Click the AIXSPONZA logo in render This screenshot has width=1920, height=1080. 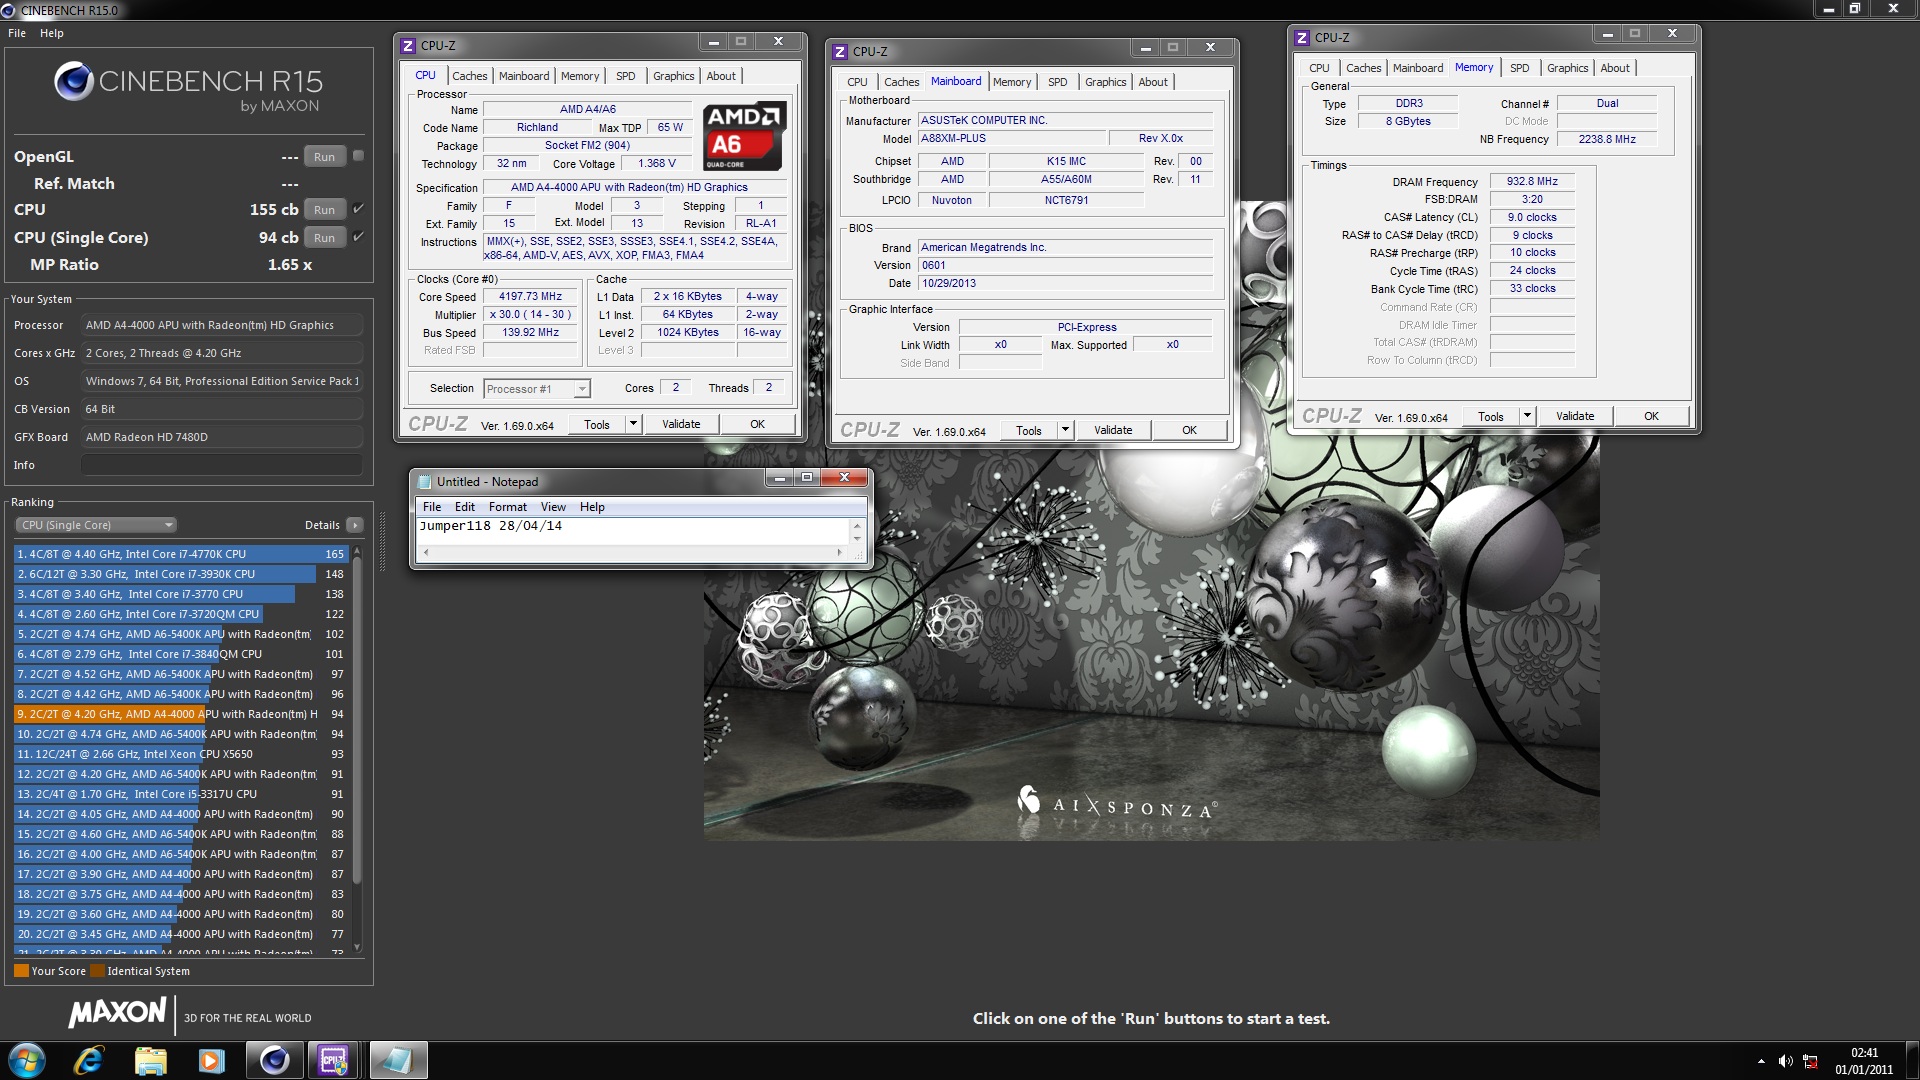1117,803
